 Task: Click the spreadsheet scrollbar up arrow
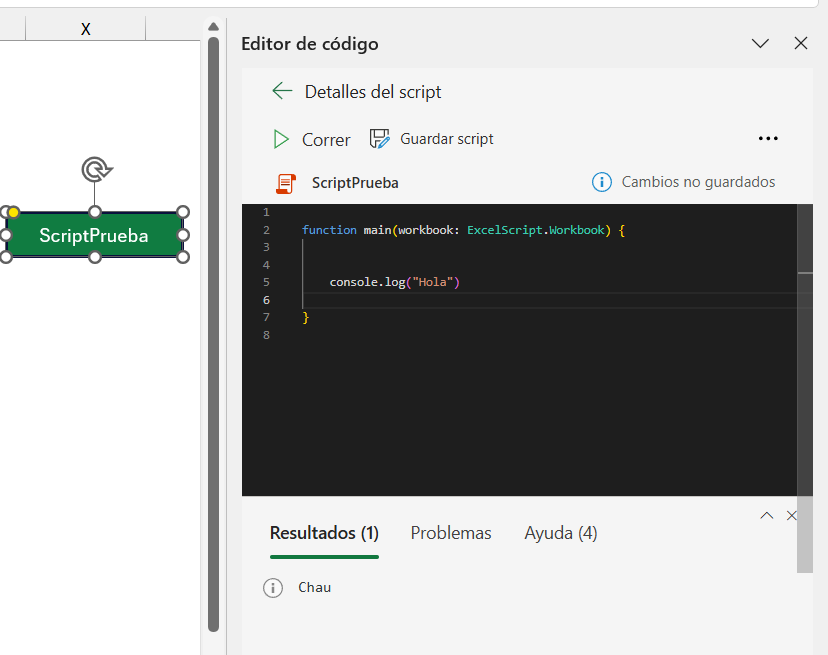point(213,26)
